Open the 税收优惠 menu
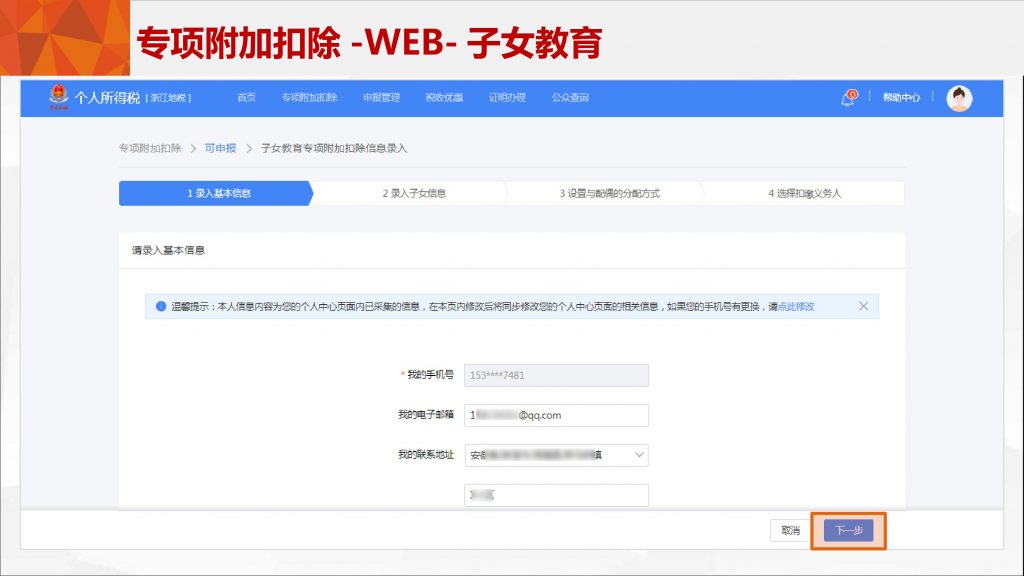This screenshot has width=1024, height=576. point(444,98)
